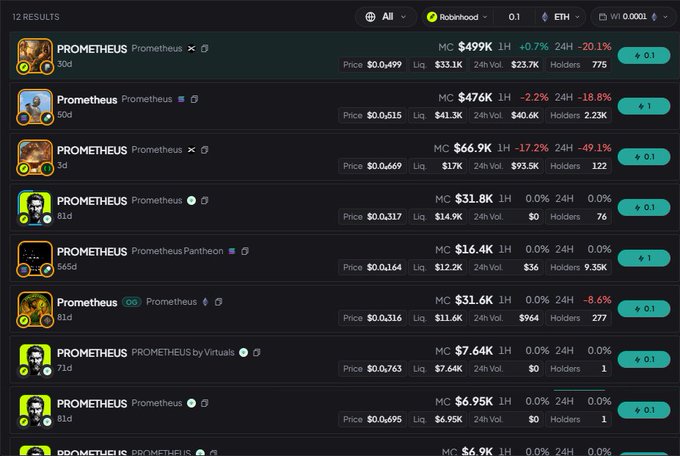The image size is (680, 456).
Task: Copy address of the $31.8K PROMETHEUS token
Action: click(x=205, y=200)
